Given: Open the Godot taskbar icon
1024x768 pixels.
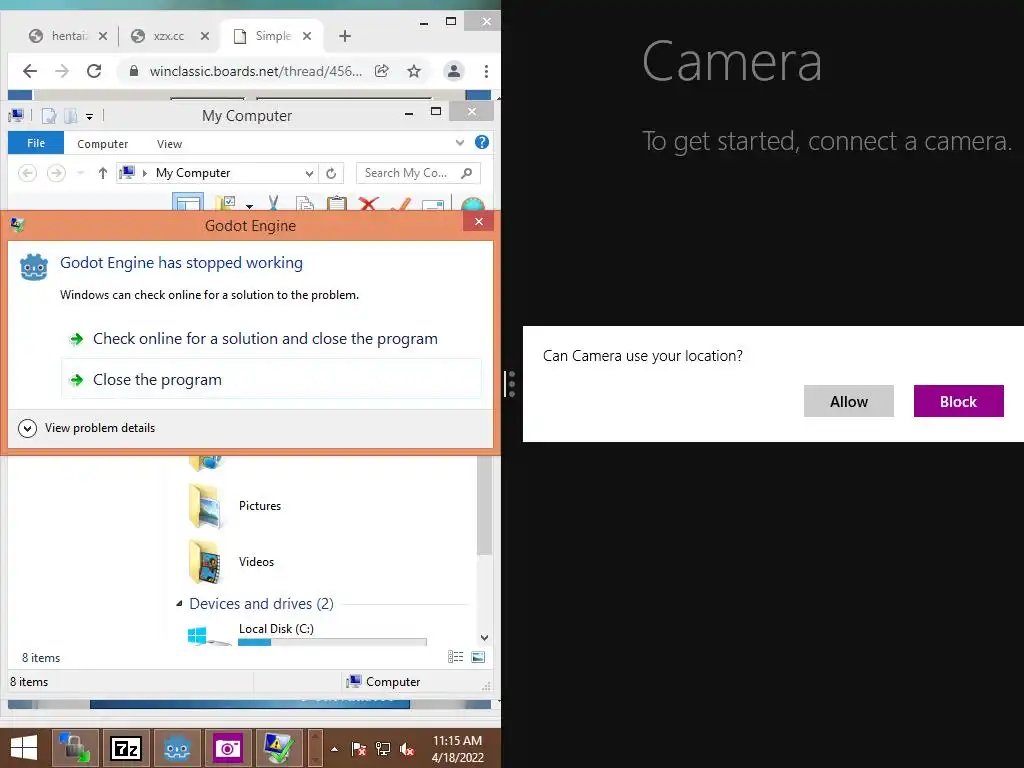Looking at the screenshot, I should [x=177, y=748].
